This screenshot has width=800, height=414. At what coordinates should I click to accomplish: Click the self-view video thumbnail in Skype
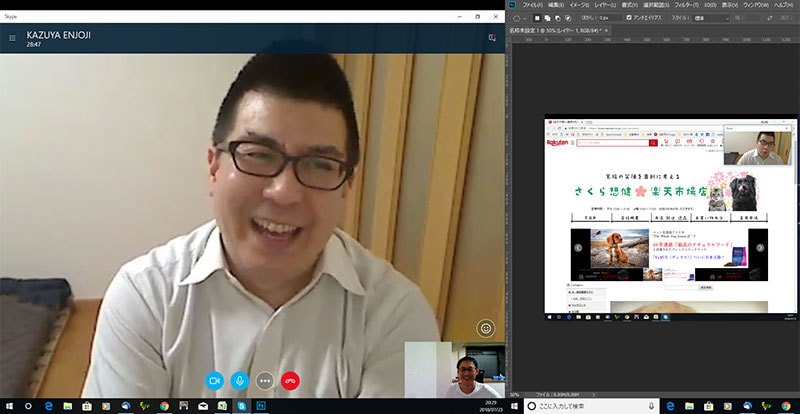pos(455,370)
